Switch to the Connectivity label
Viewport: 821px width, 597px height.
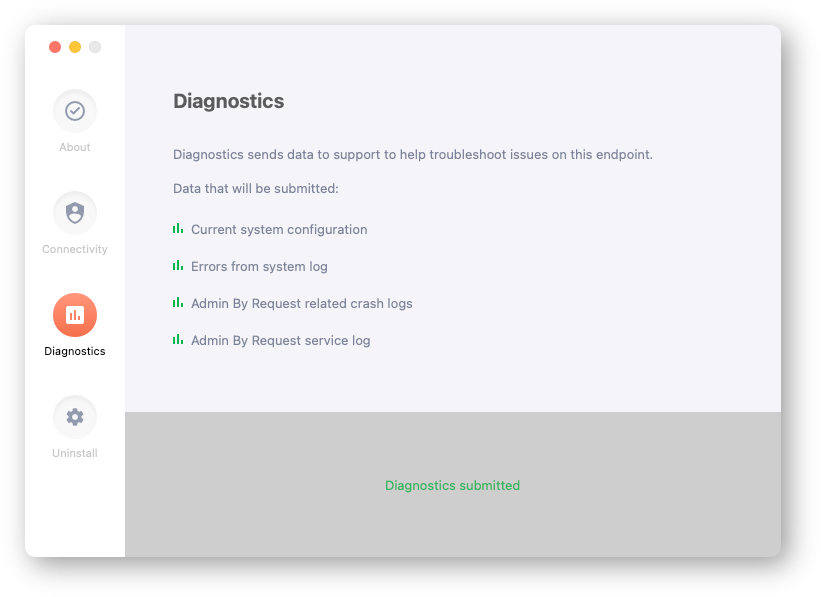[x=75, y=249]
